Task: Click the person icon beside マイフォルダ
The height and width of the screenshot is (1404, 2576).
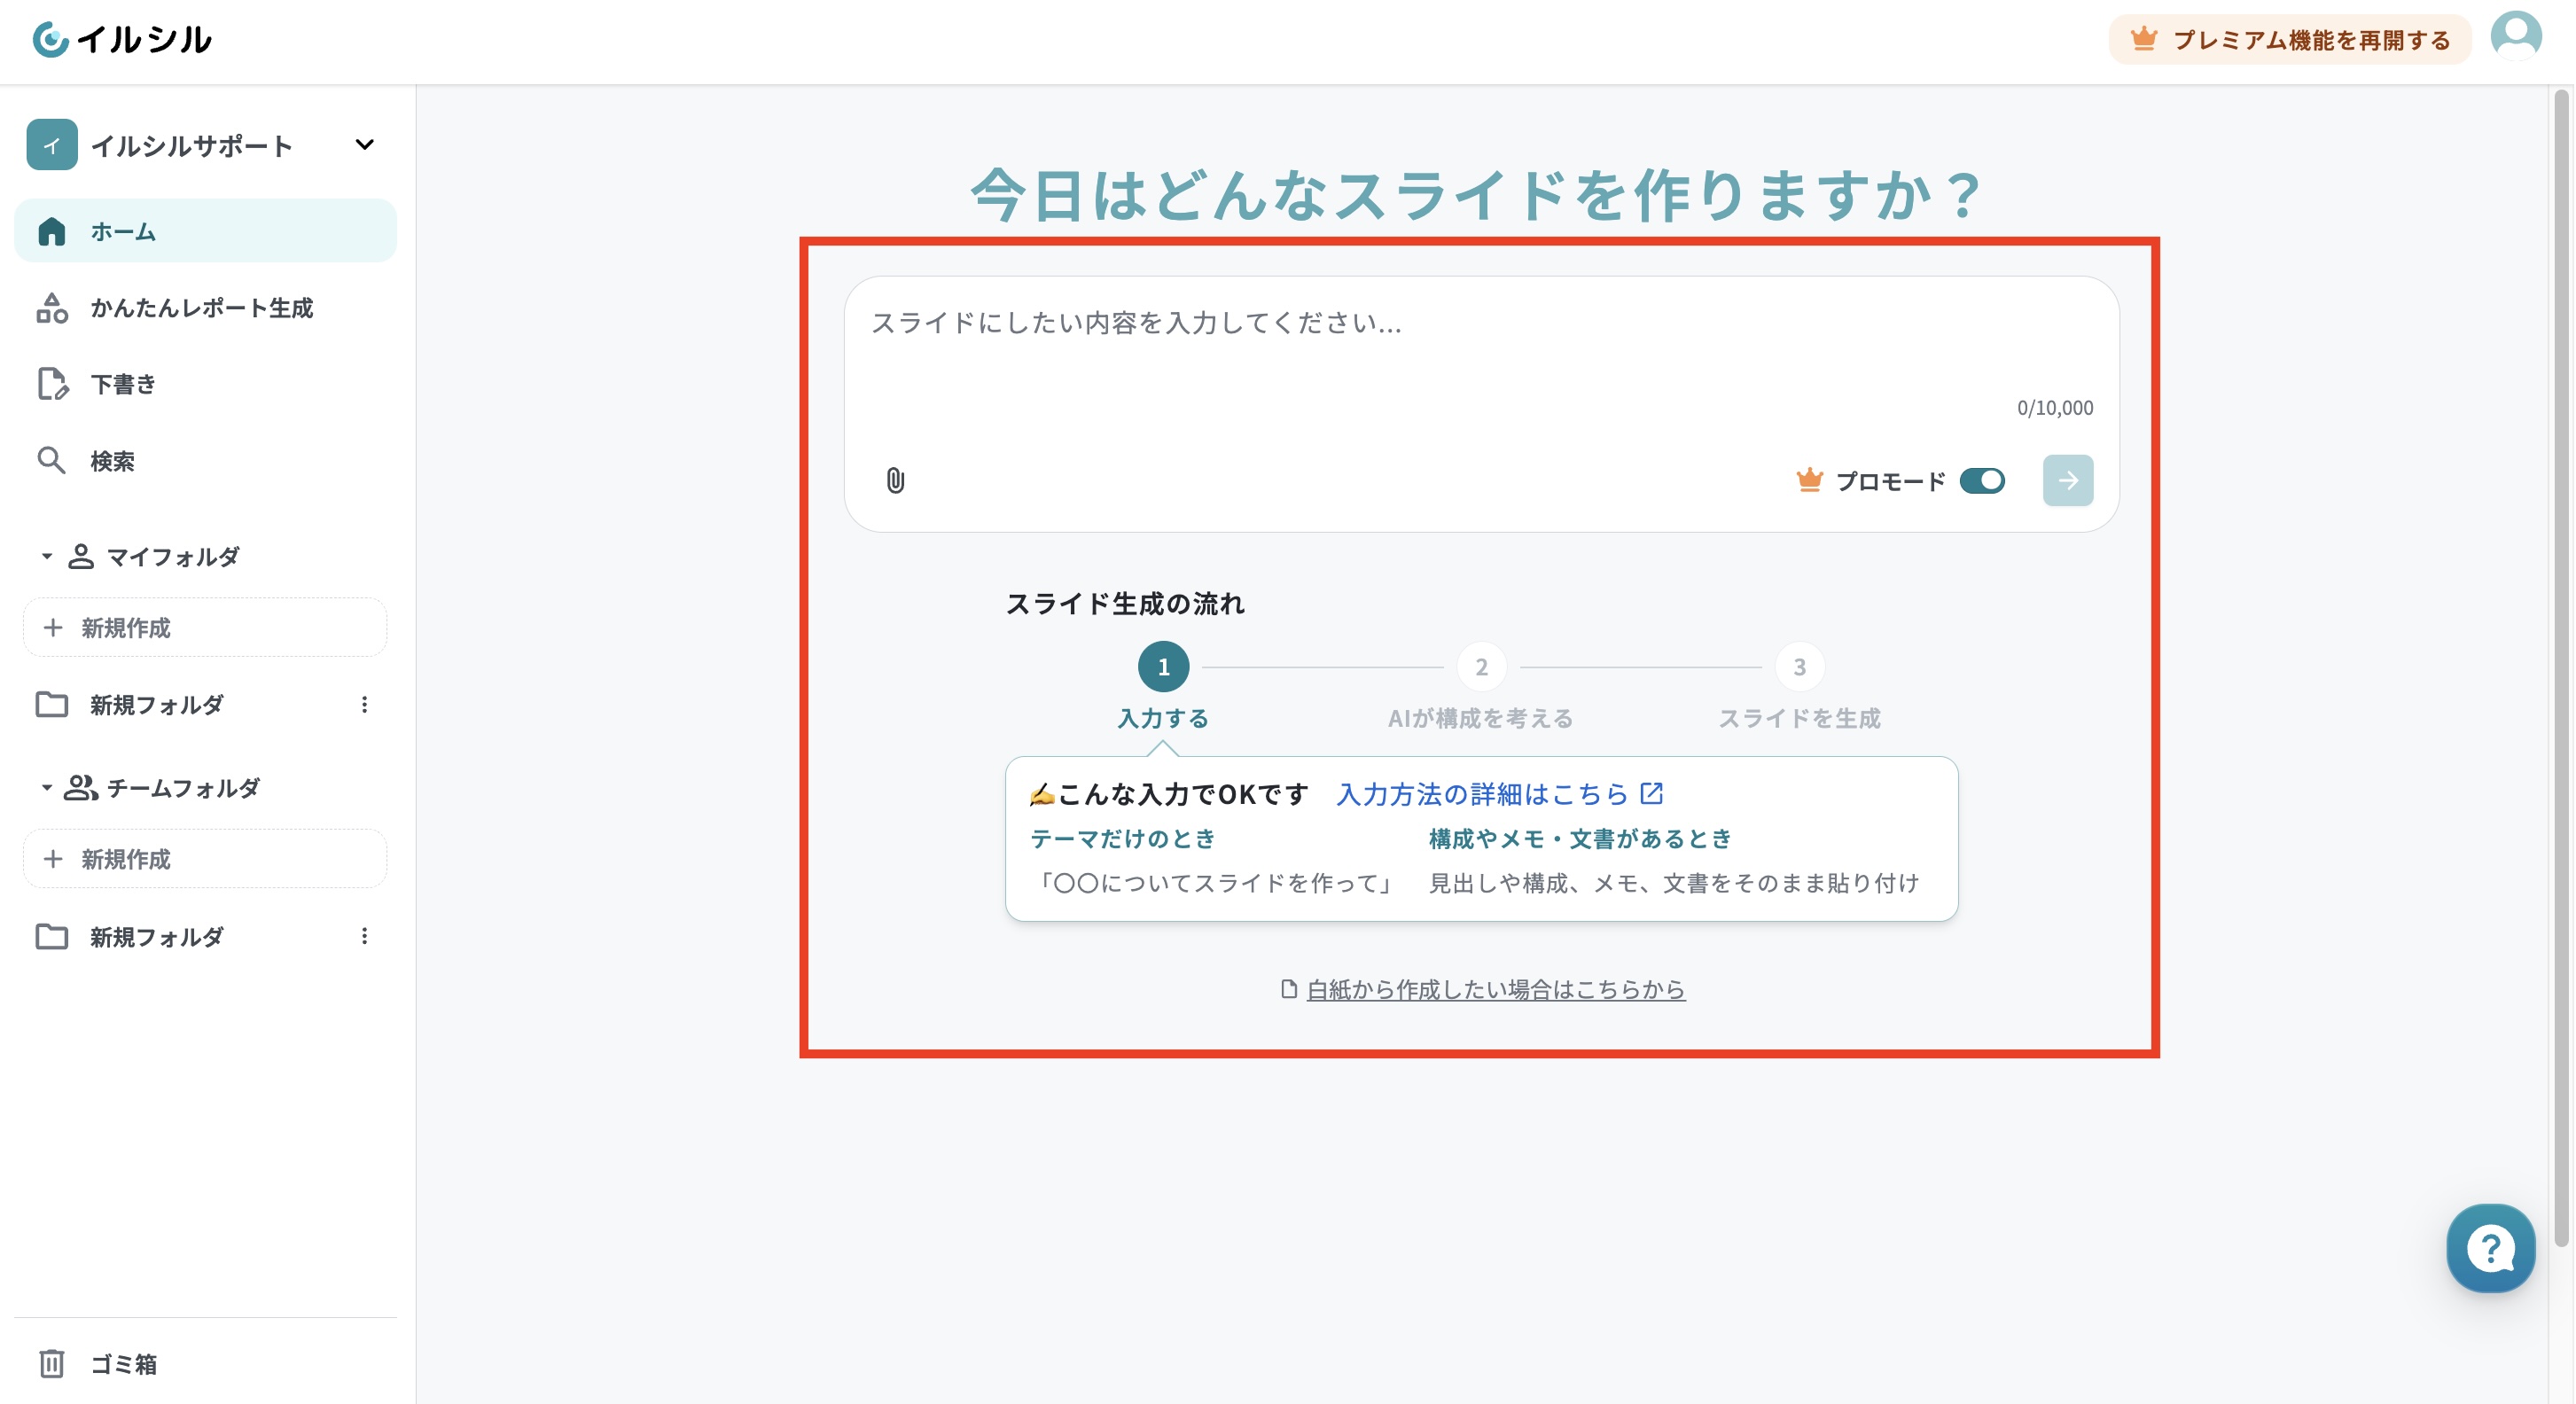Action: (x=81, y=557)
